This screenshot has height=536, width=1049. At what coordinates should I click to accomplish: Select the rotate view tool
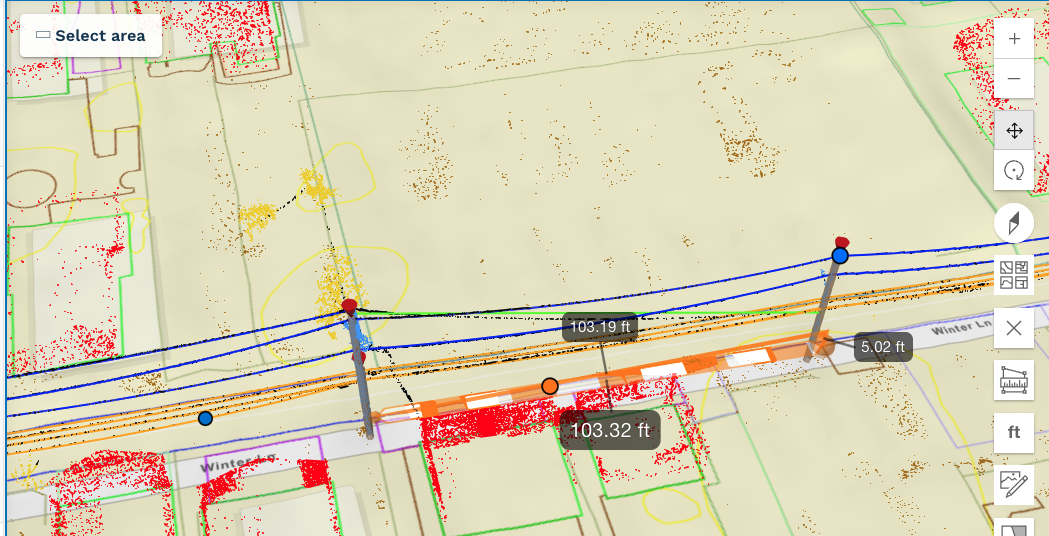pyautogui.click(x=1014, y=170)
